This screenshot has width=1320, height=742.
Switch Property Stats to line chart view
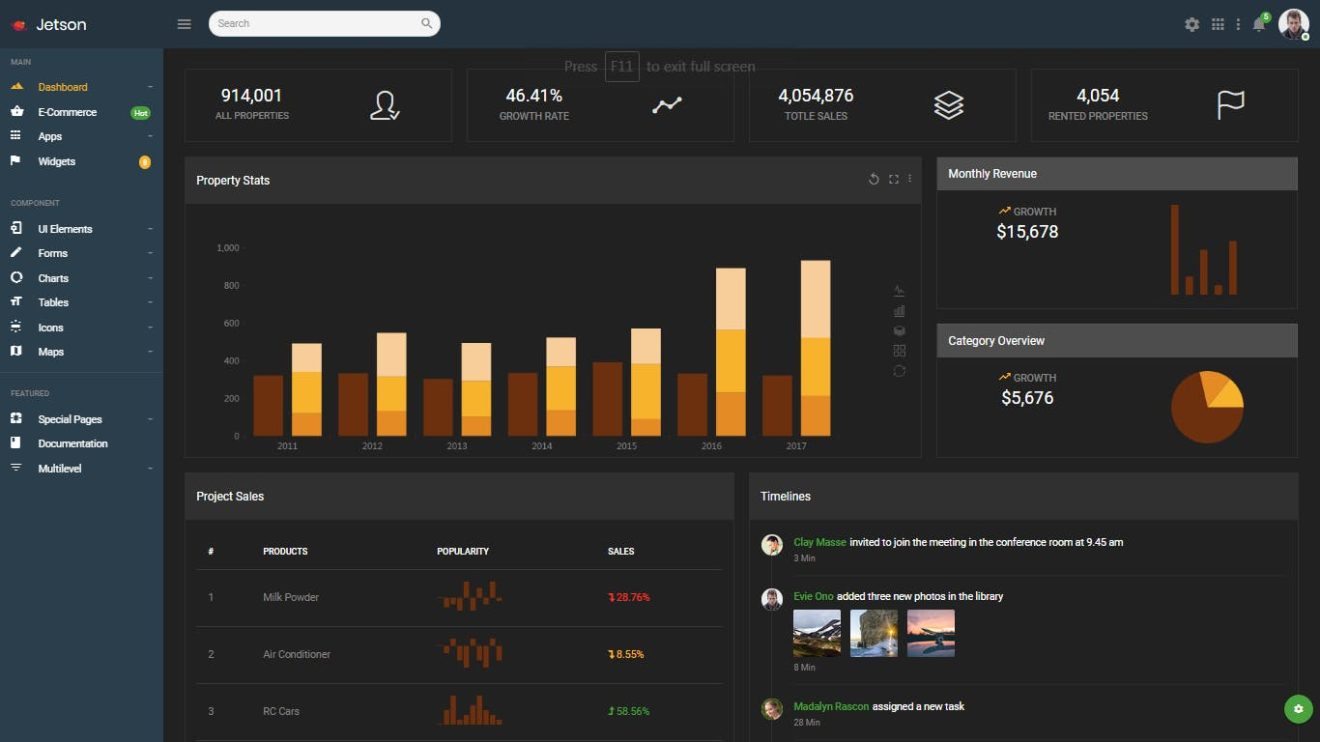point(898,289)
